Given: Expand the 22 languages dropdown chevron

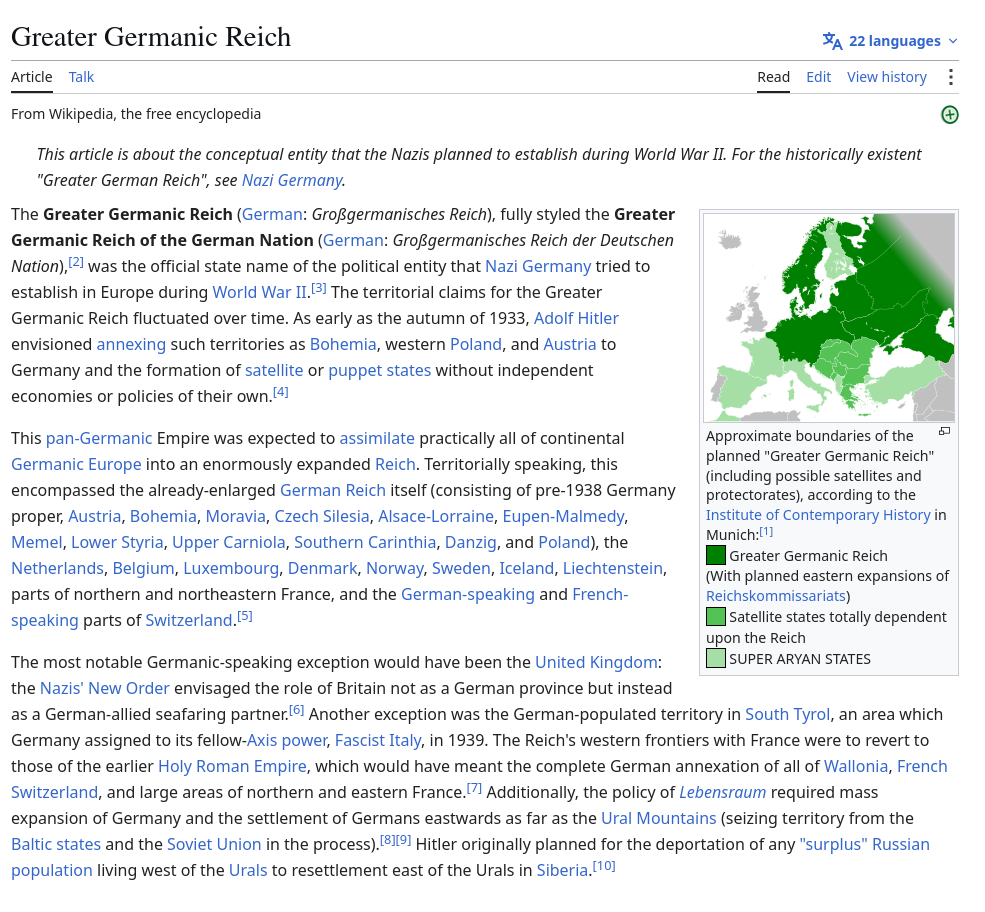Looking at the screenshot, I should tap(952, 41).
